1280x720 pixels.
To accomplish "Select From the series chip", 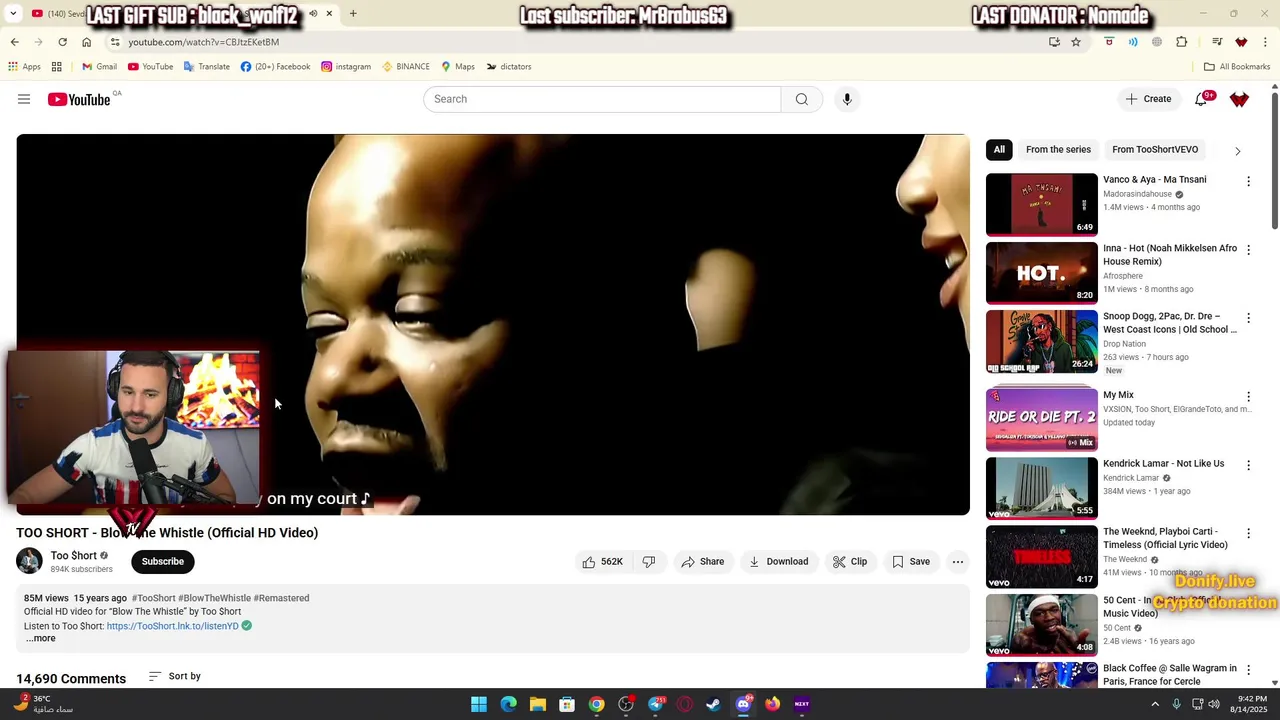I will tap(1058, 150).
